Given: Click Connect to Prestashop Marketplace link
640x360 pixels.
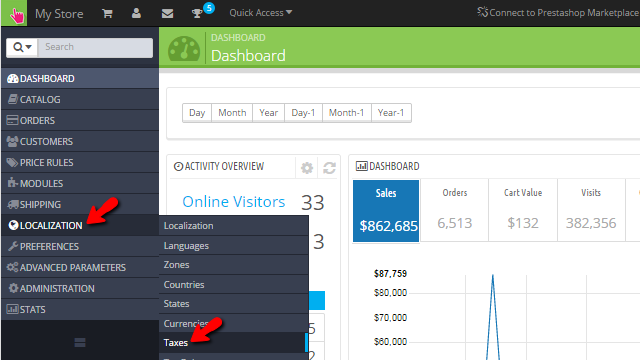Looking at the screenshot, I should [558, 13].
